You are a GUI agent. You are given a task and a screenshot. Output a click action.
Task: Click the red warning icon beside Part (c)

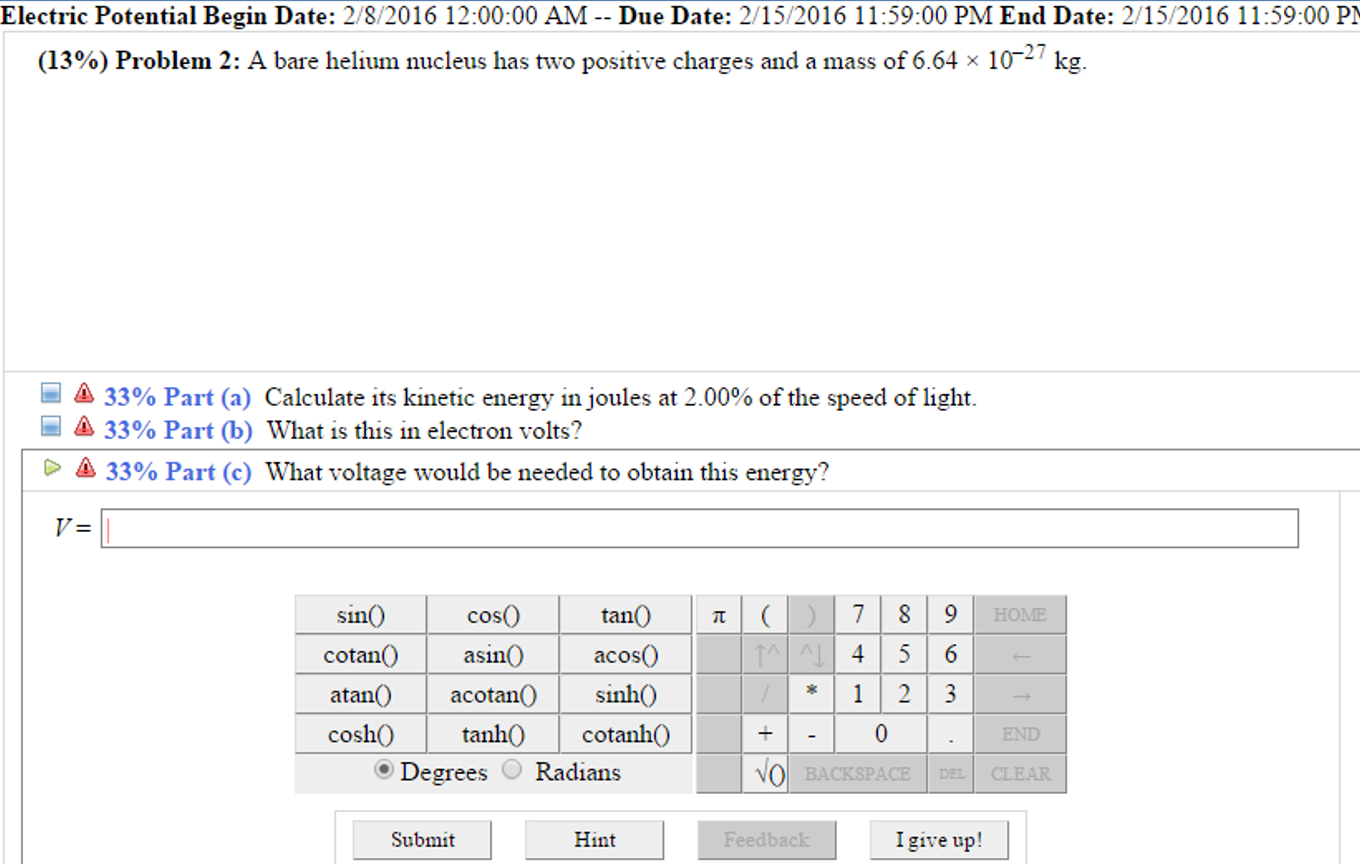(x=87, y=467)
